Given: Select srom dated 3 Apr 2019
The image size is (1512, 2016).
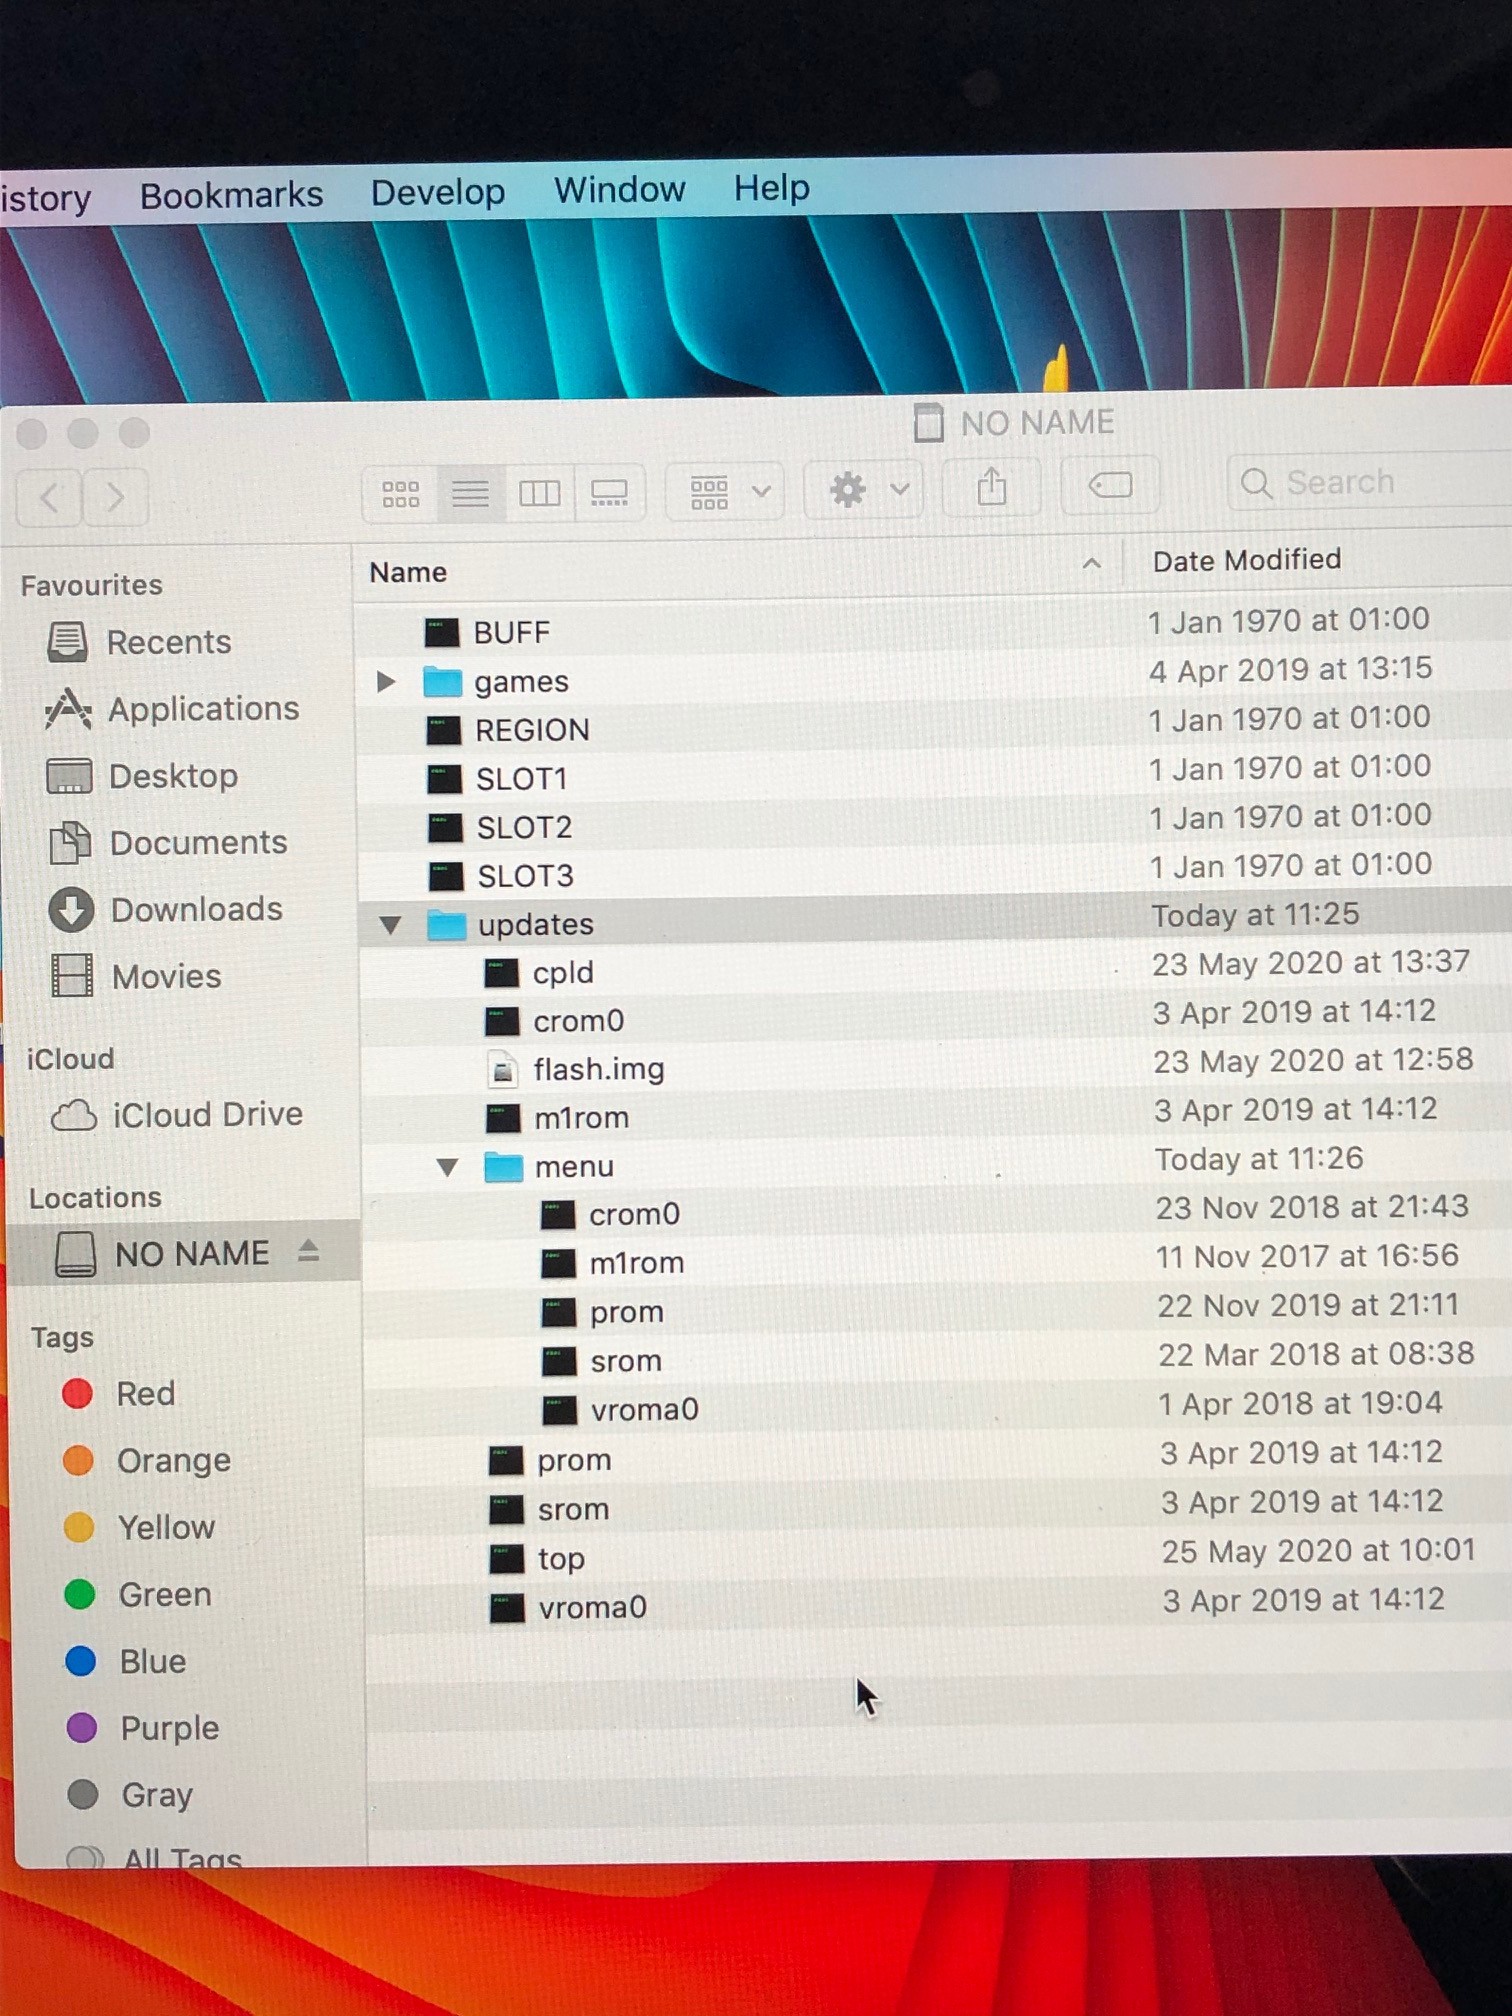Looking at the screenshot, I should [937, 1507].
